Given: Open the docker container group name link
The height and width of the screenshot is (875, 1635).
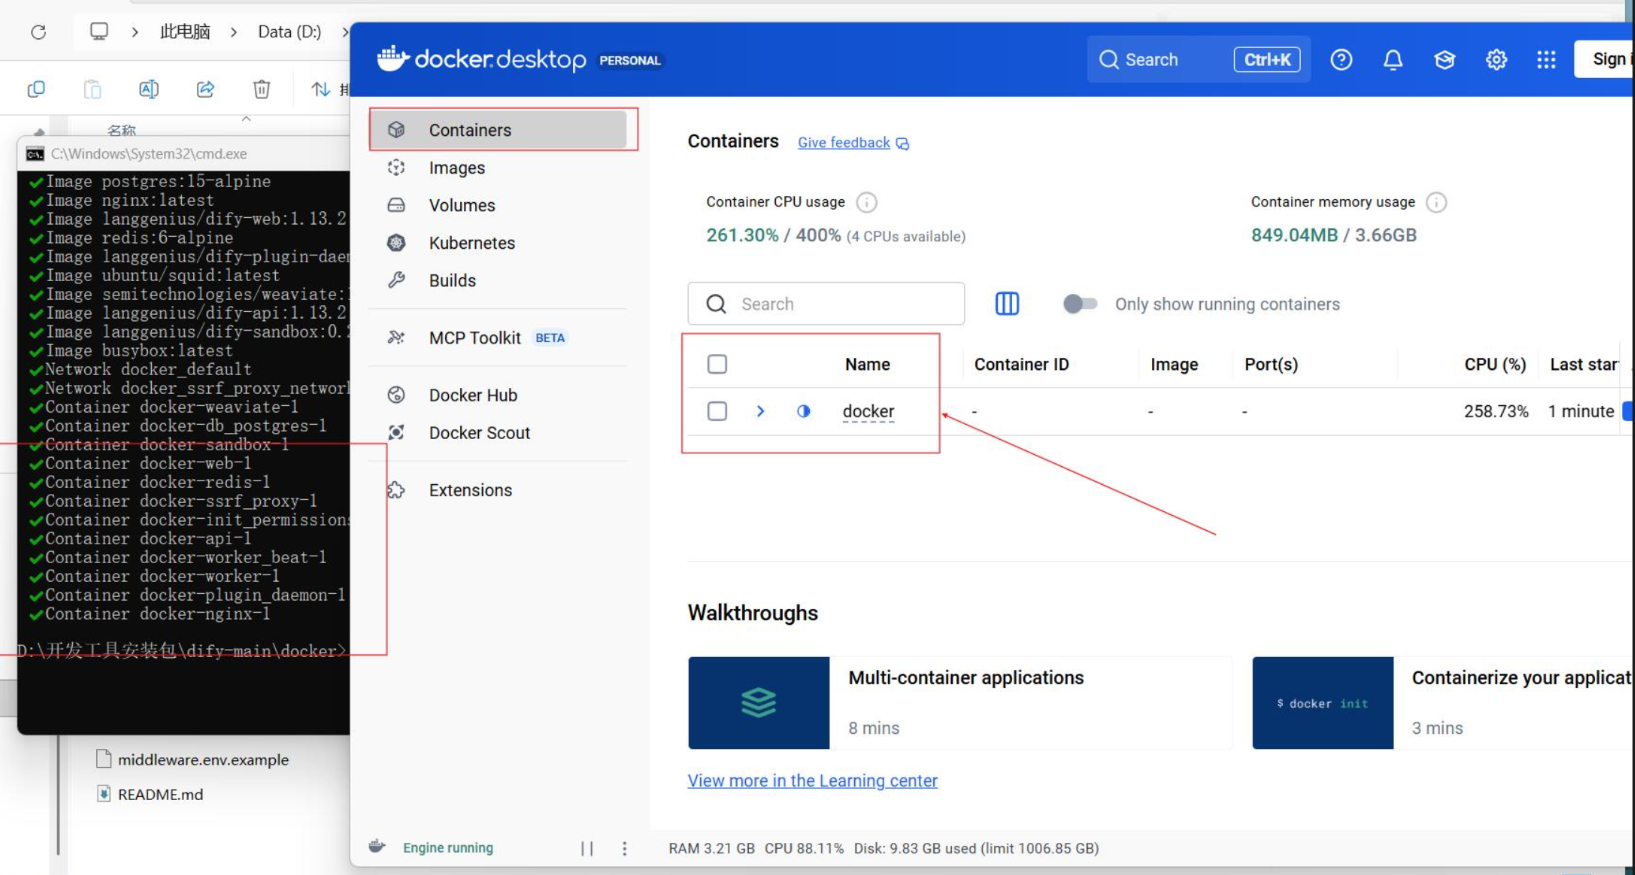Looking at the screenshot, I should click(868, 411).
